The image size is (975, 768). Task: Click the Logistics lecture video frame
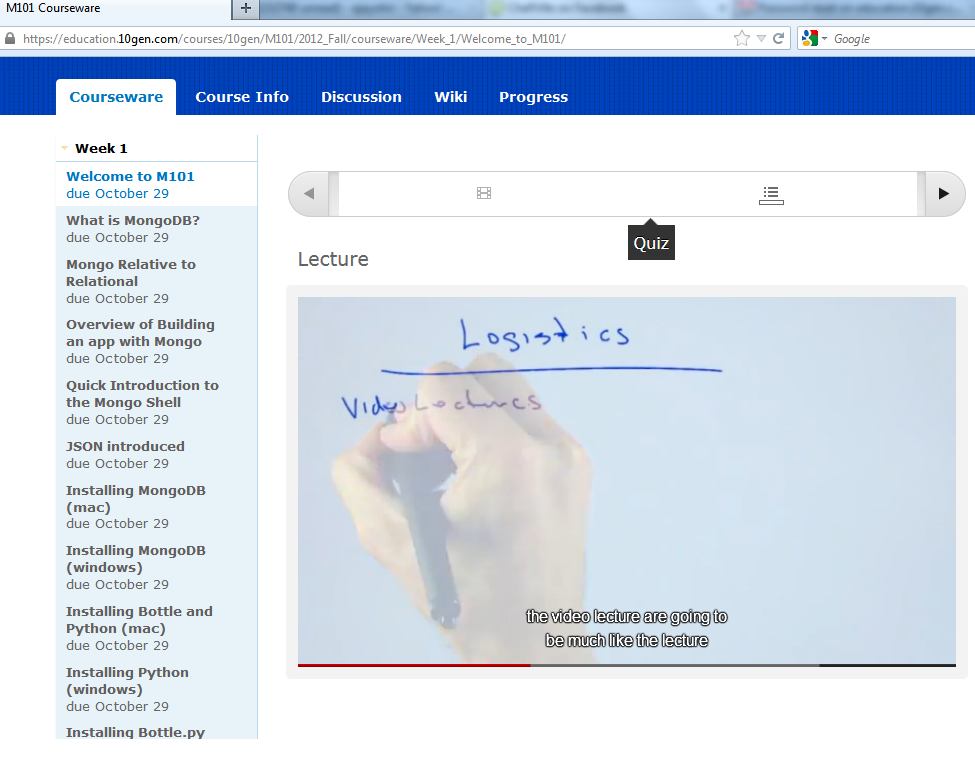(x=626, y=480)
